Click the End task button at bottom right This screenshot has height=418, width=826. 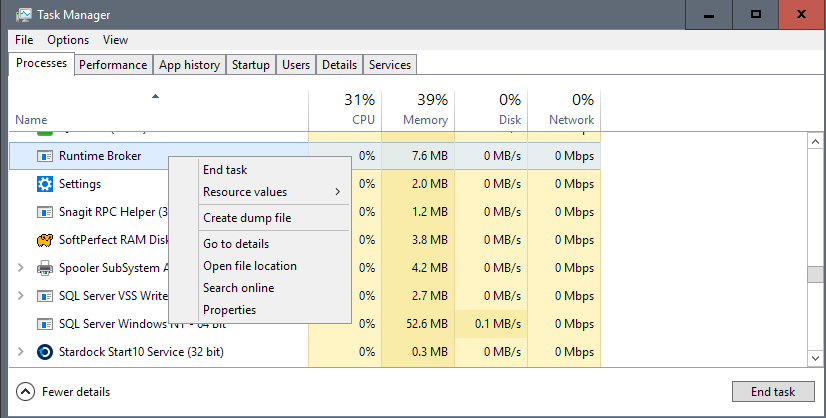click(x=773, y=392)
